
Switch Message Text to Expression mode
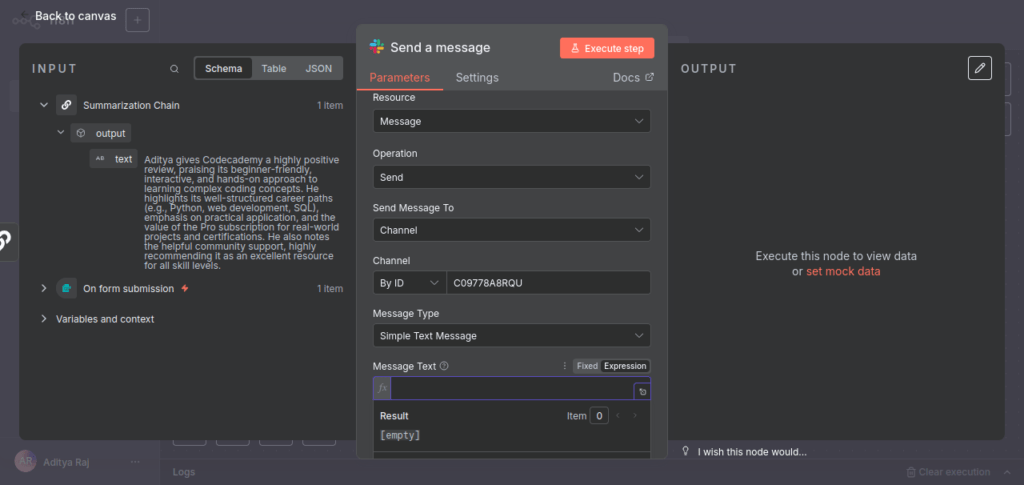tap(625, 366)
